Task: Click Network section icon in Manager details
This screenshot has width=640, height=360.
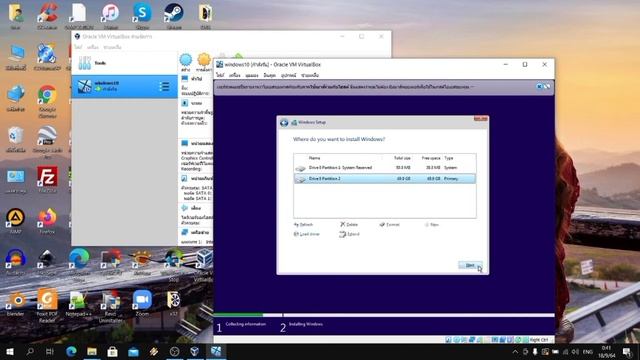Action: coord(184,232)
